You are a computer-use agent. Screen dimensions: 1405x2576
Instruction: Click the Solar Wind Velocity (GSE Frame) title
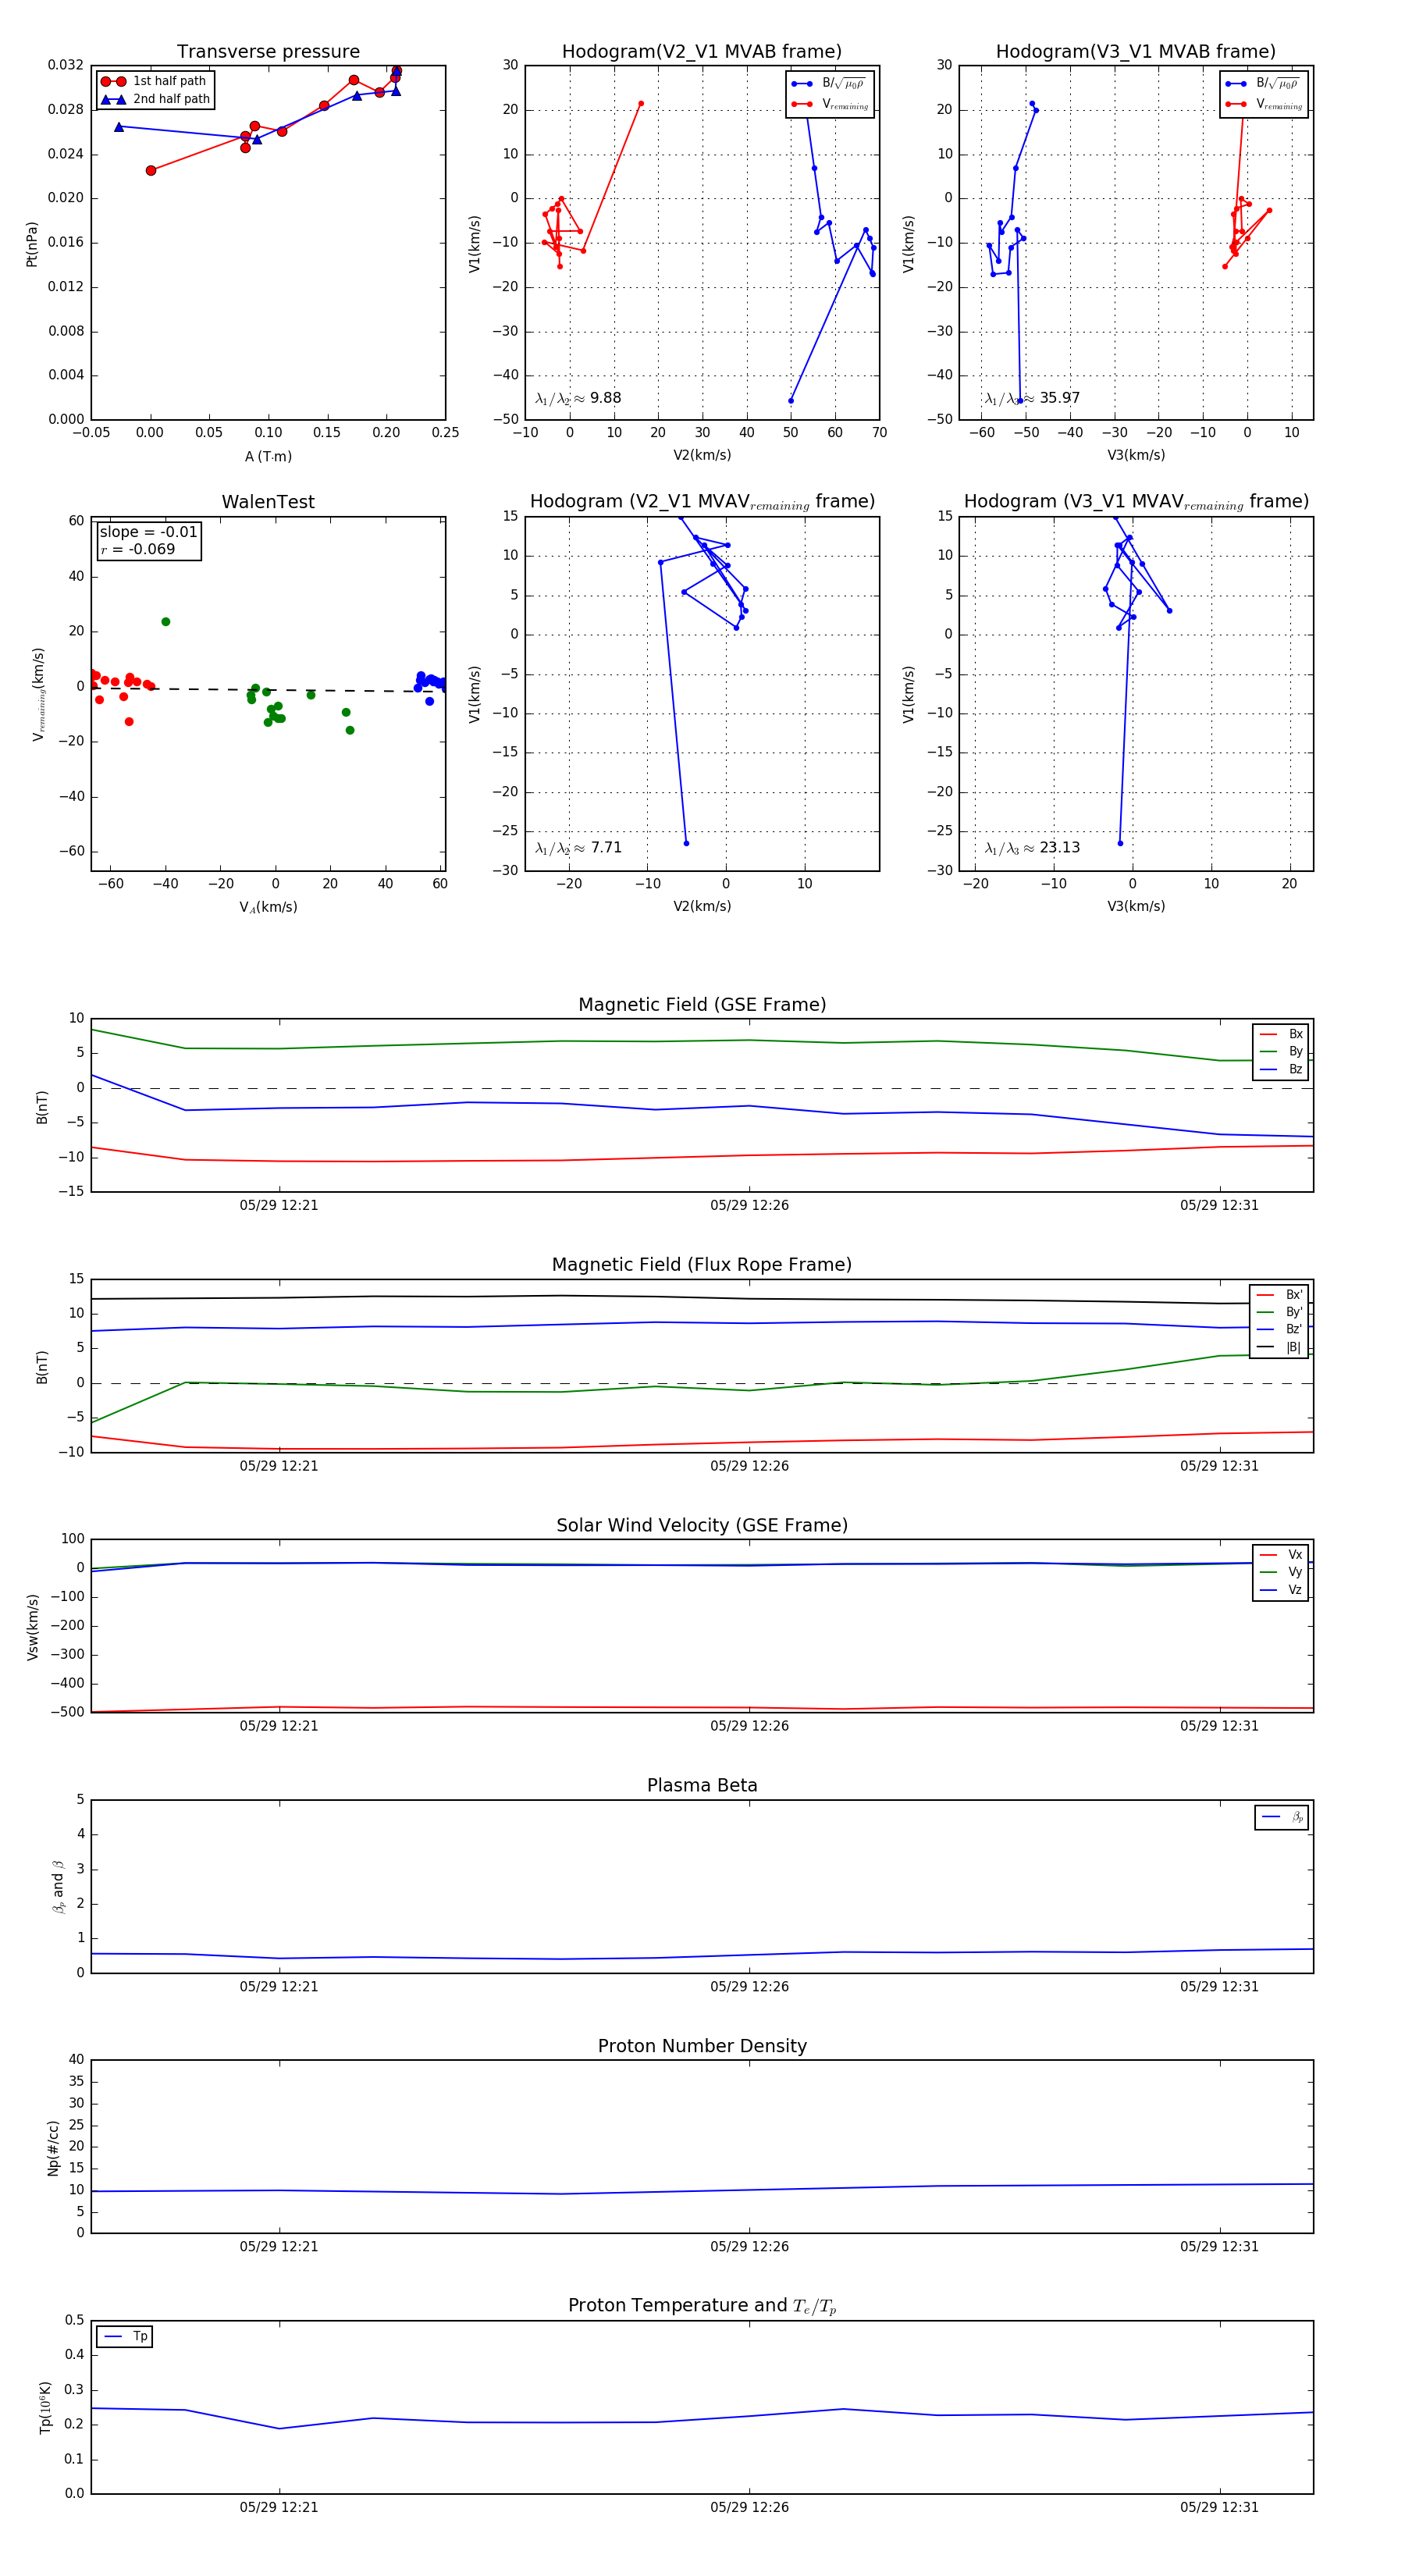[701, 1525]
